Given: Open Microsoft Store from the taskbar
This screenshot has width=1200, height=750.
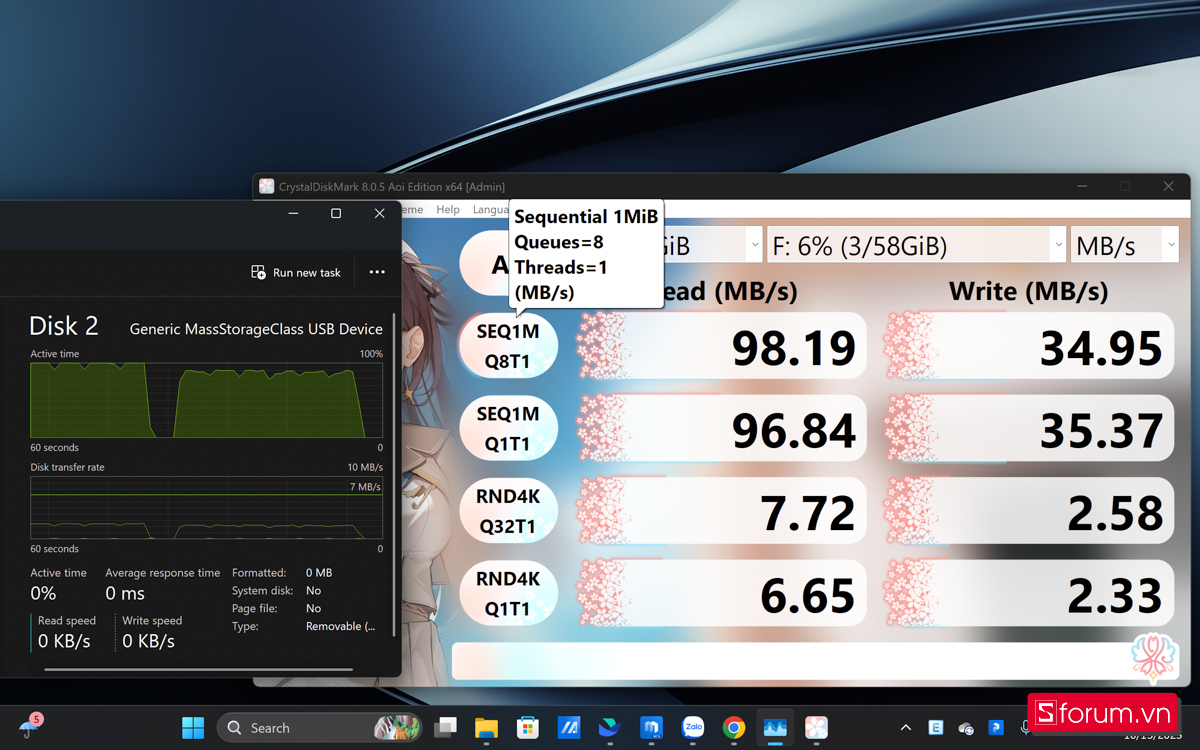Looking at the screenshot, I should [x=527, y=728].
